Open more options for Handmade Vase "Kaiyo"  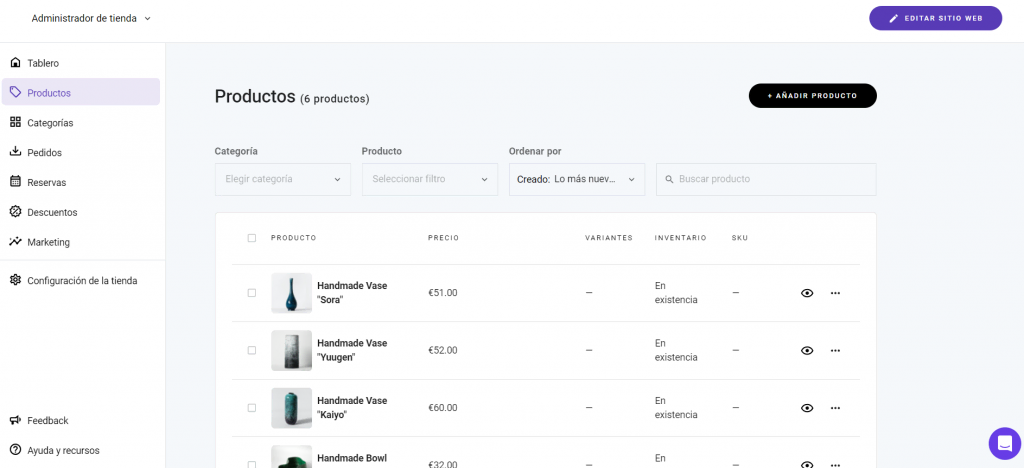[835, 408]
